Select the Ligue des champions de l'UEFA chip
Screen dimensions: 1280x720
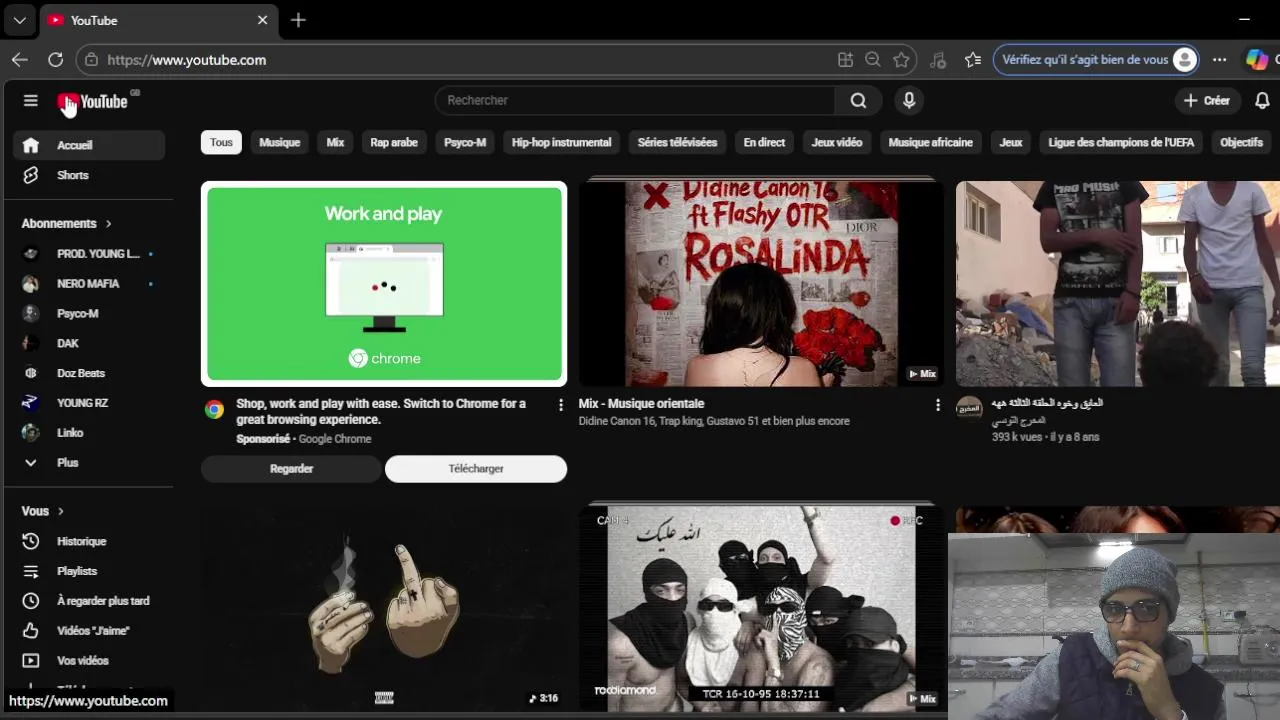point(1121,142)
